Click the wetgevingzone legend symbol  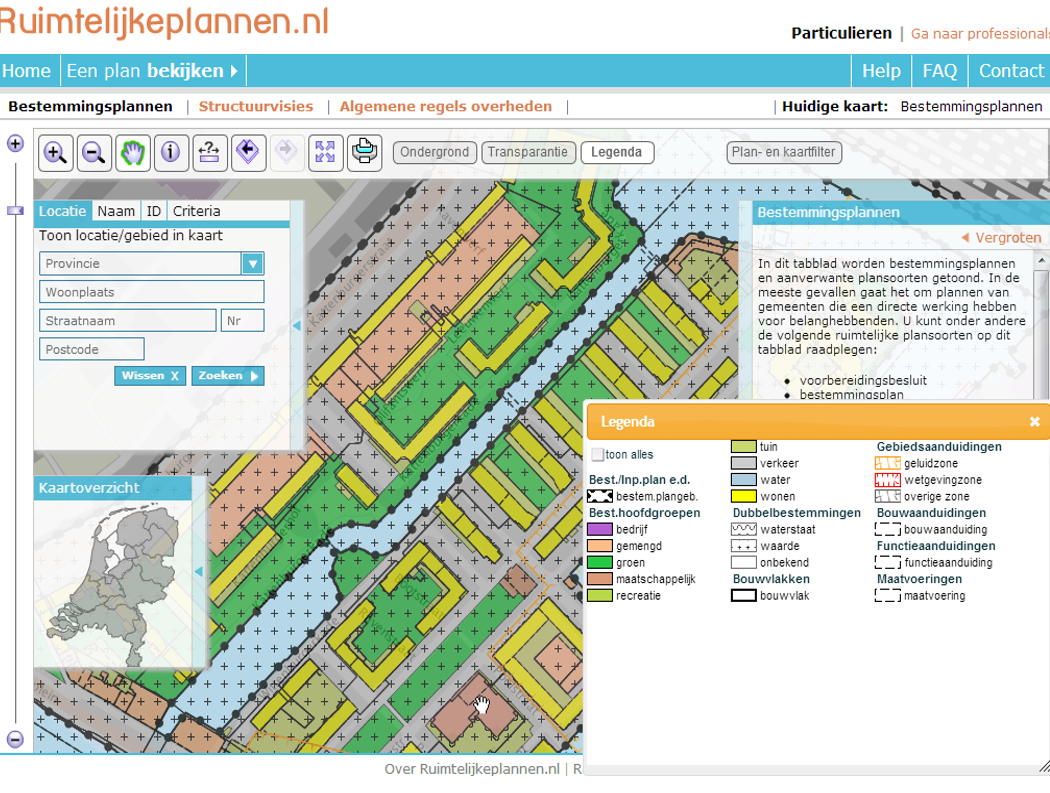(887, 480)
